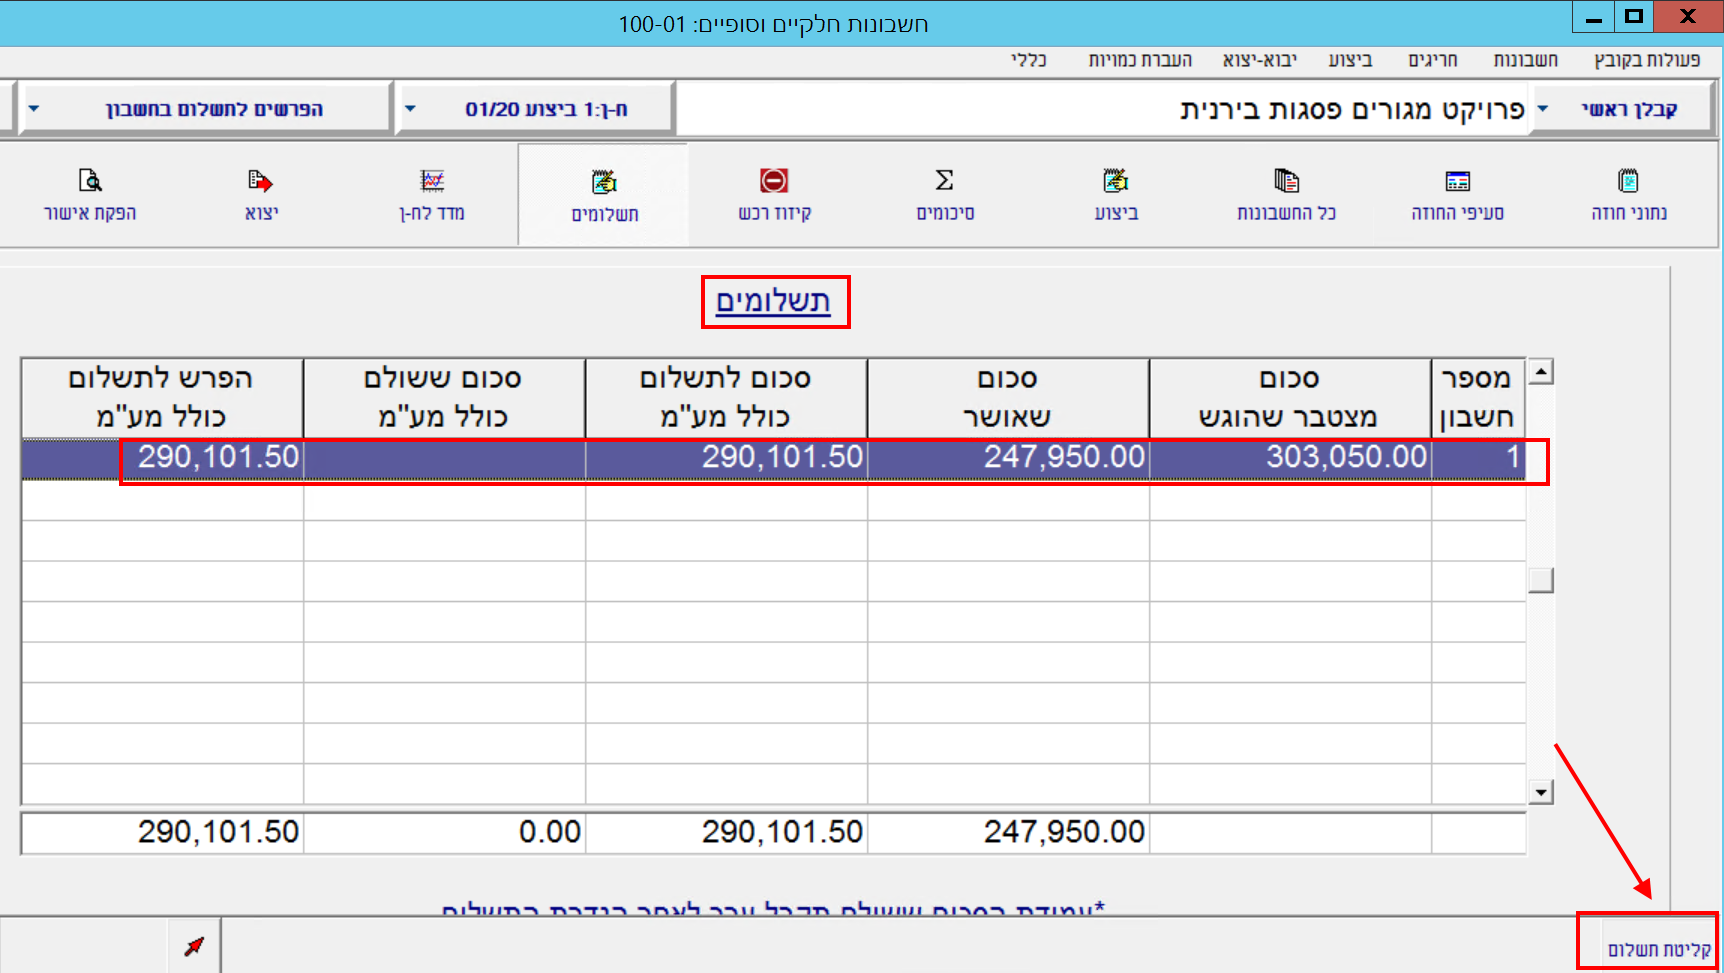The image size is (1724, 973).
Task: Select the כל החשבונות all accounts icon
Action: [1286, 182]
